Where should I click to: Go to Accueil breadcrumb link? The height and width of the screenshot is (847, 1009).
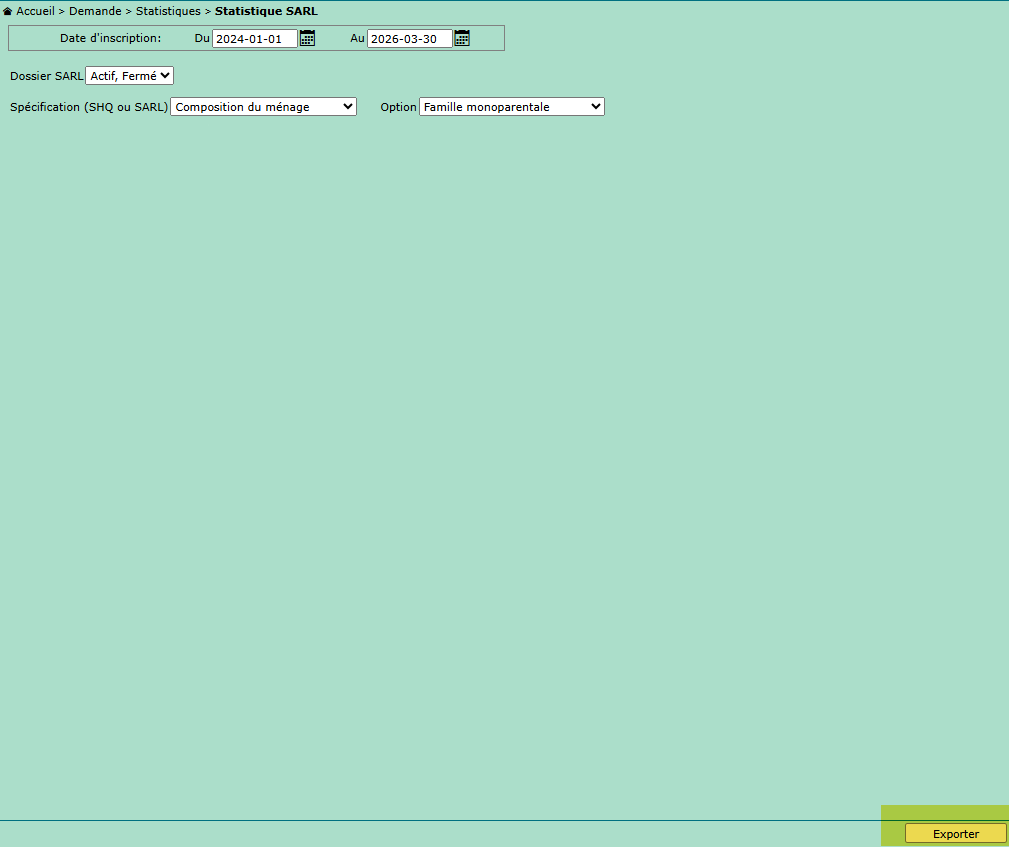click(35, 11)
